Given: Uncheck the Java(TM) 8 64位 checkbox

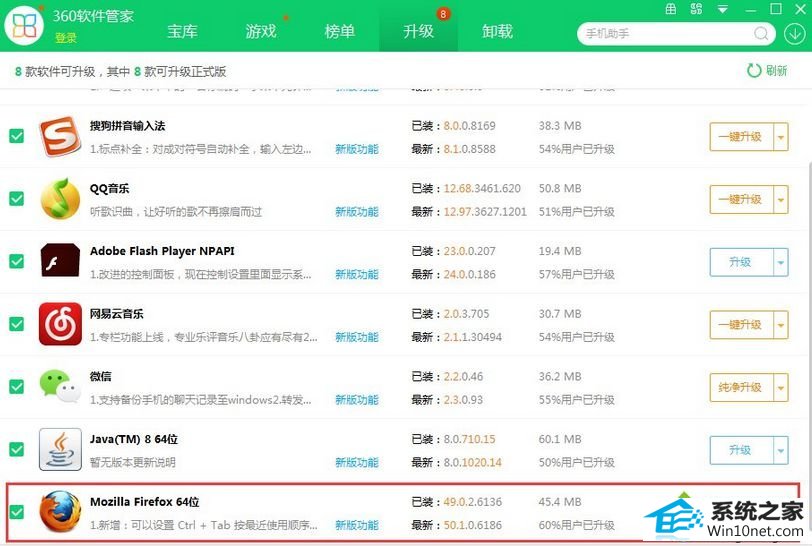Looking at the screenshot, I should 17,450.
